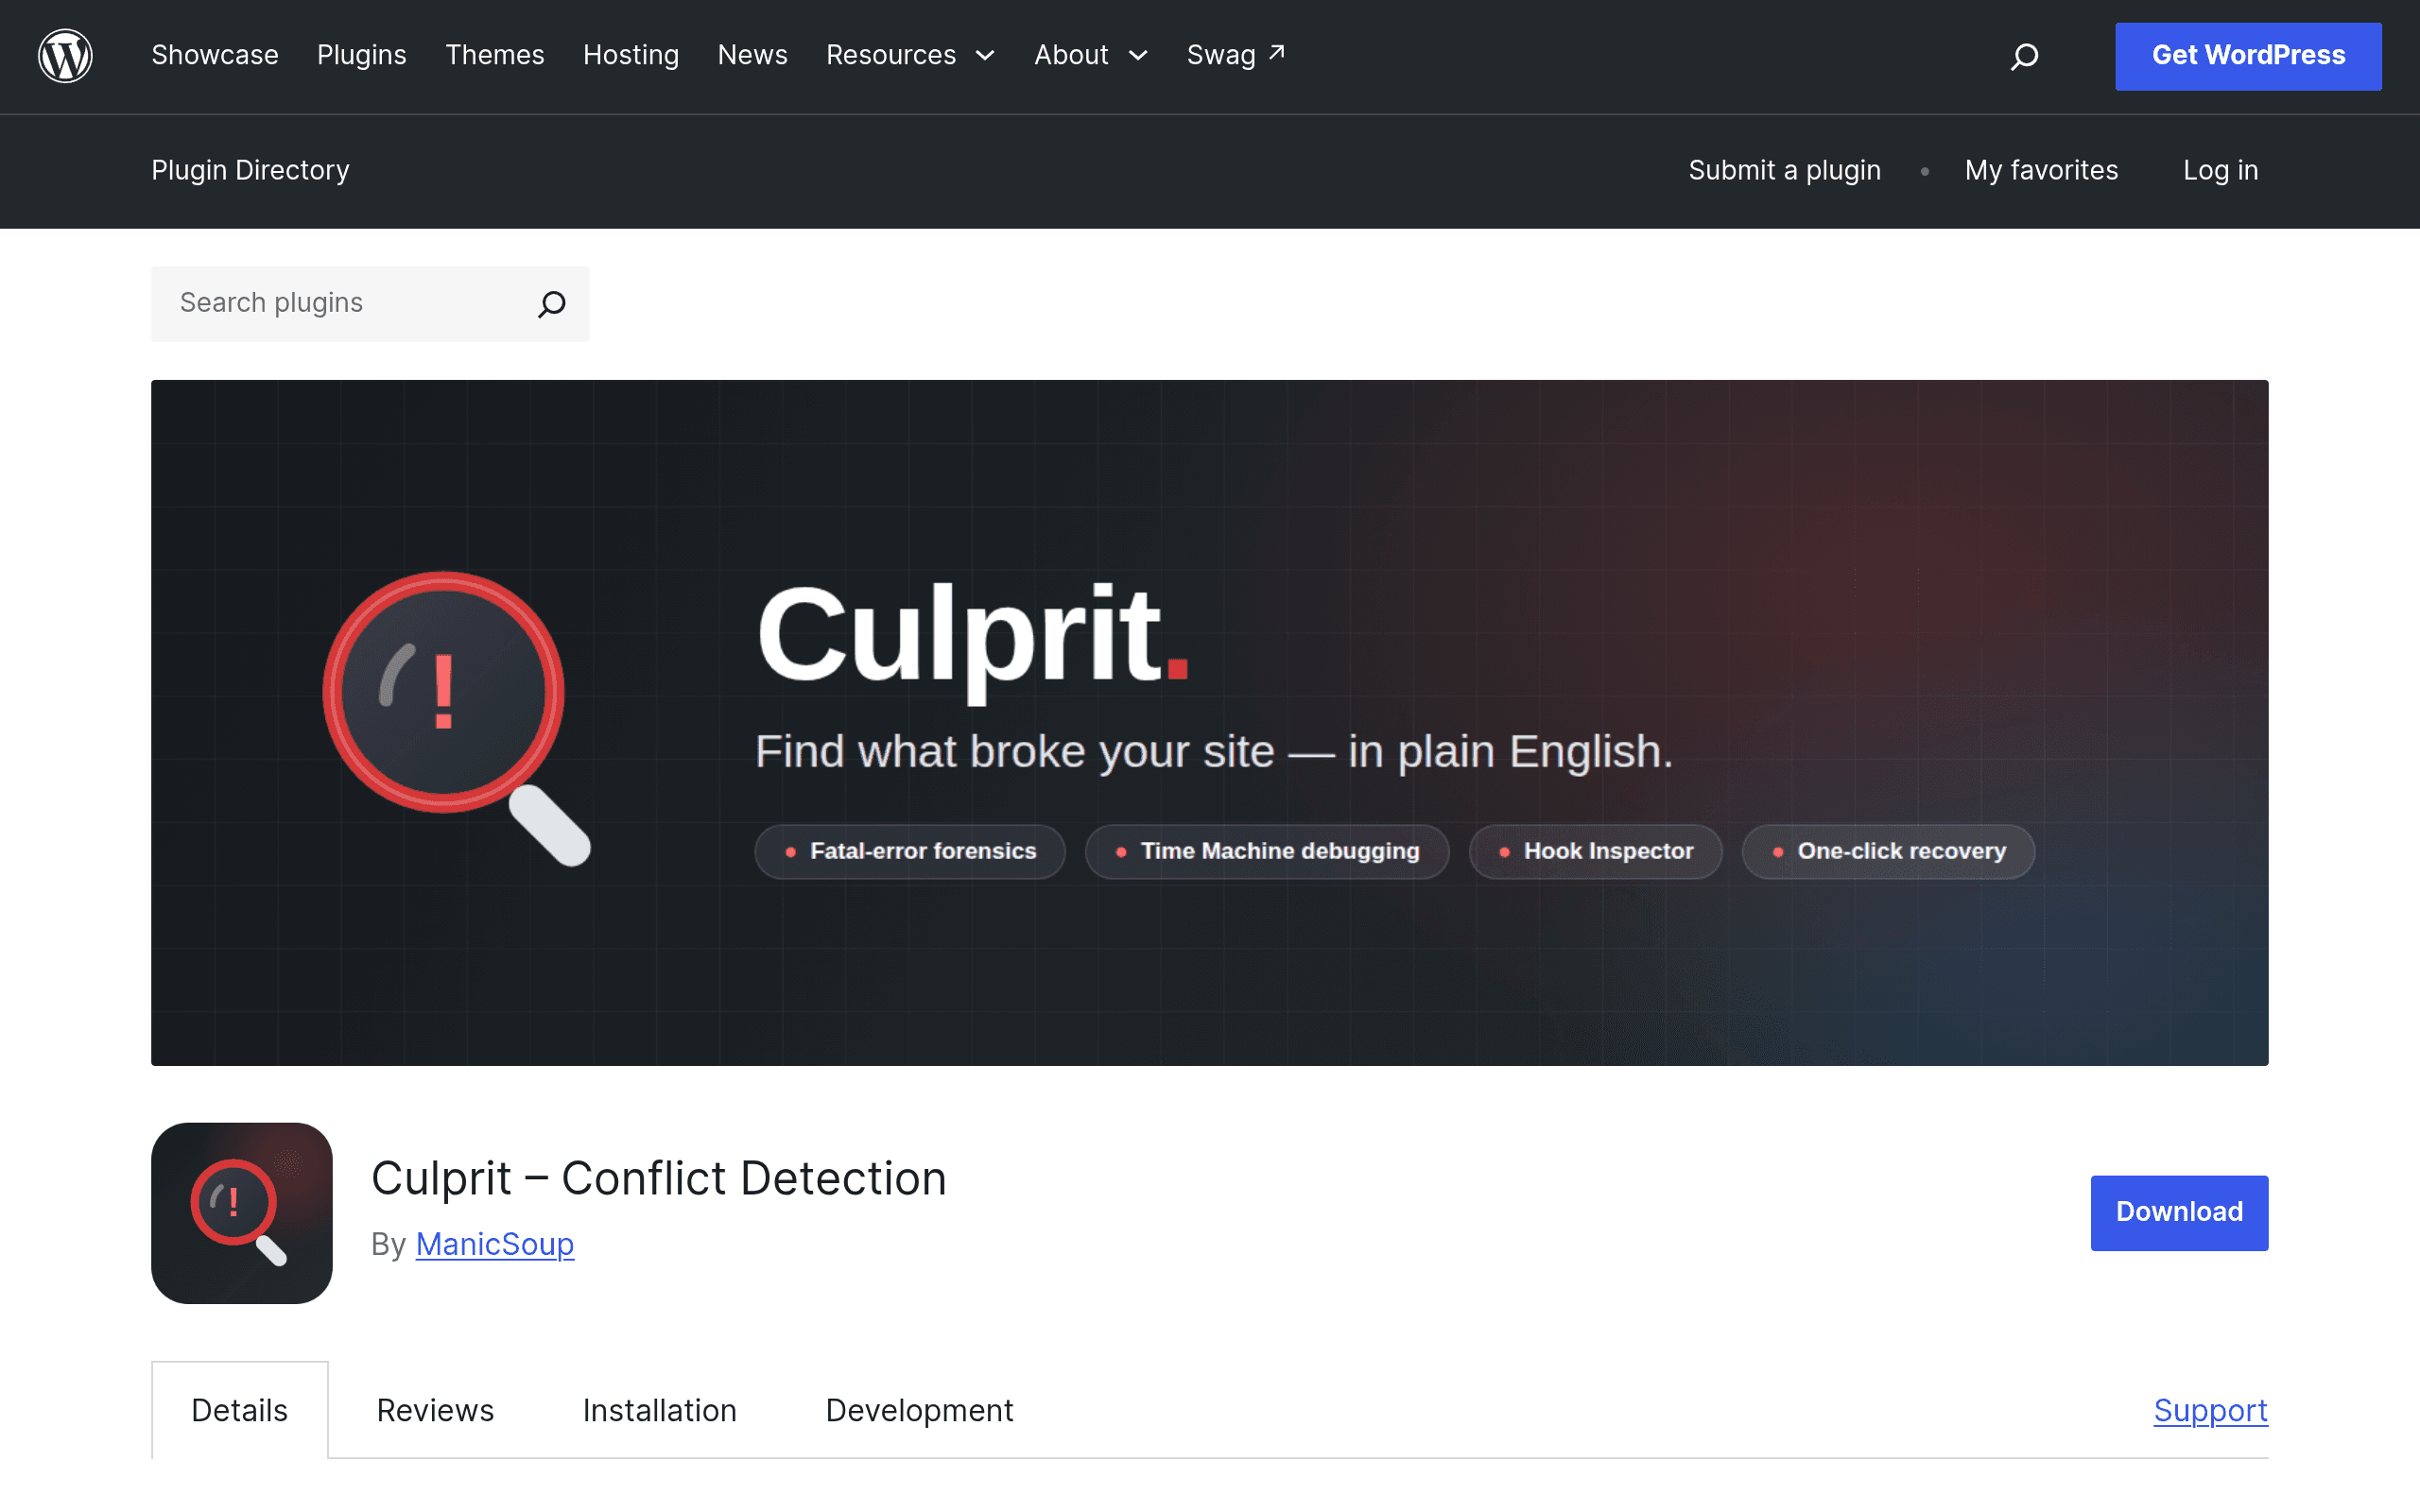This screenshot has width=2420, height=1512.
Task: Click the Get WordPress button
Action: (x=2247, y=56)
